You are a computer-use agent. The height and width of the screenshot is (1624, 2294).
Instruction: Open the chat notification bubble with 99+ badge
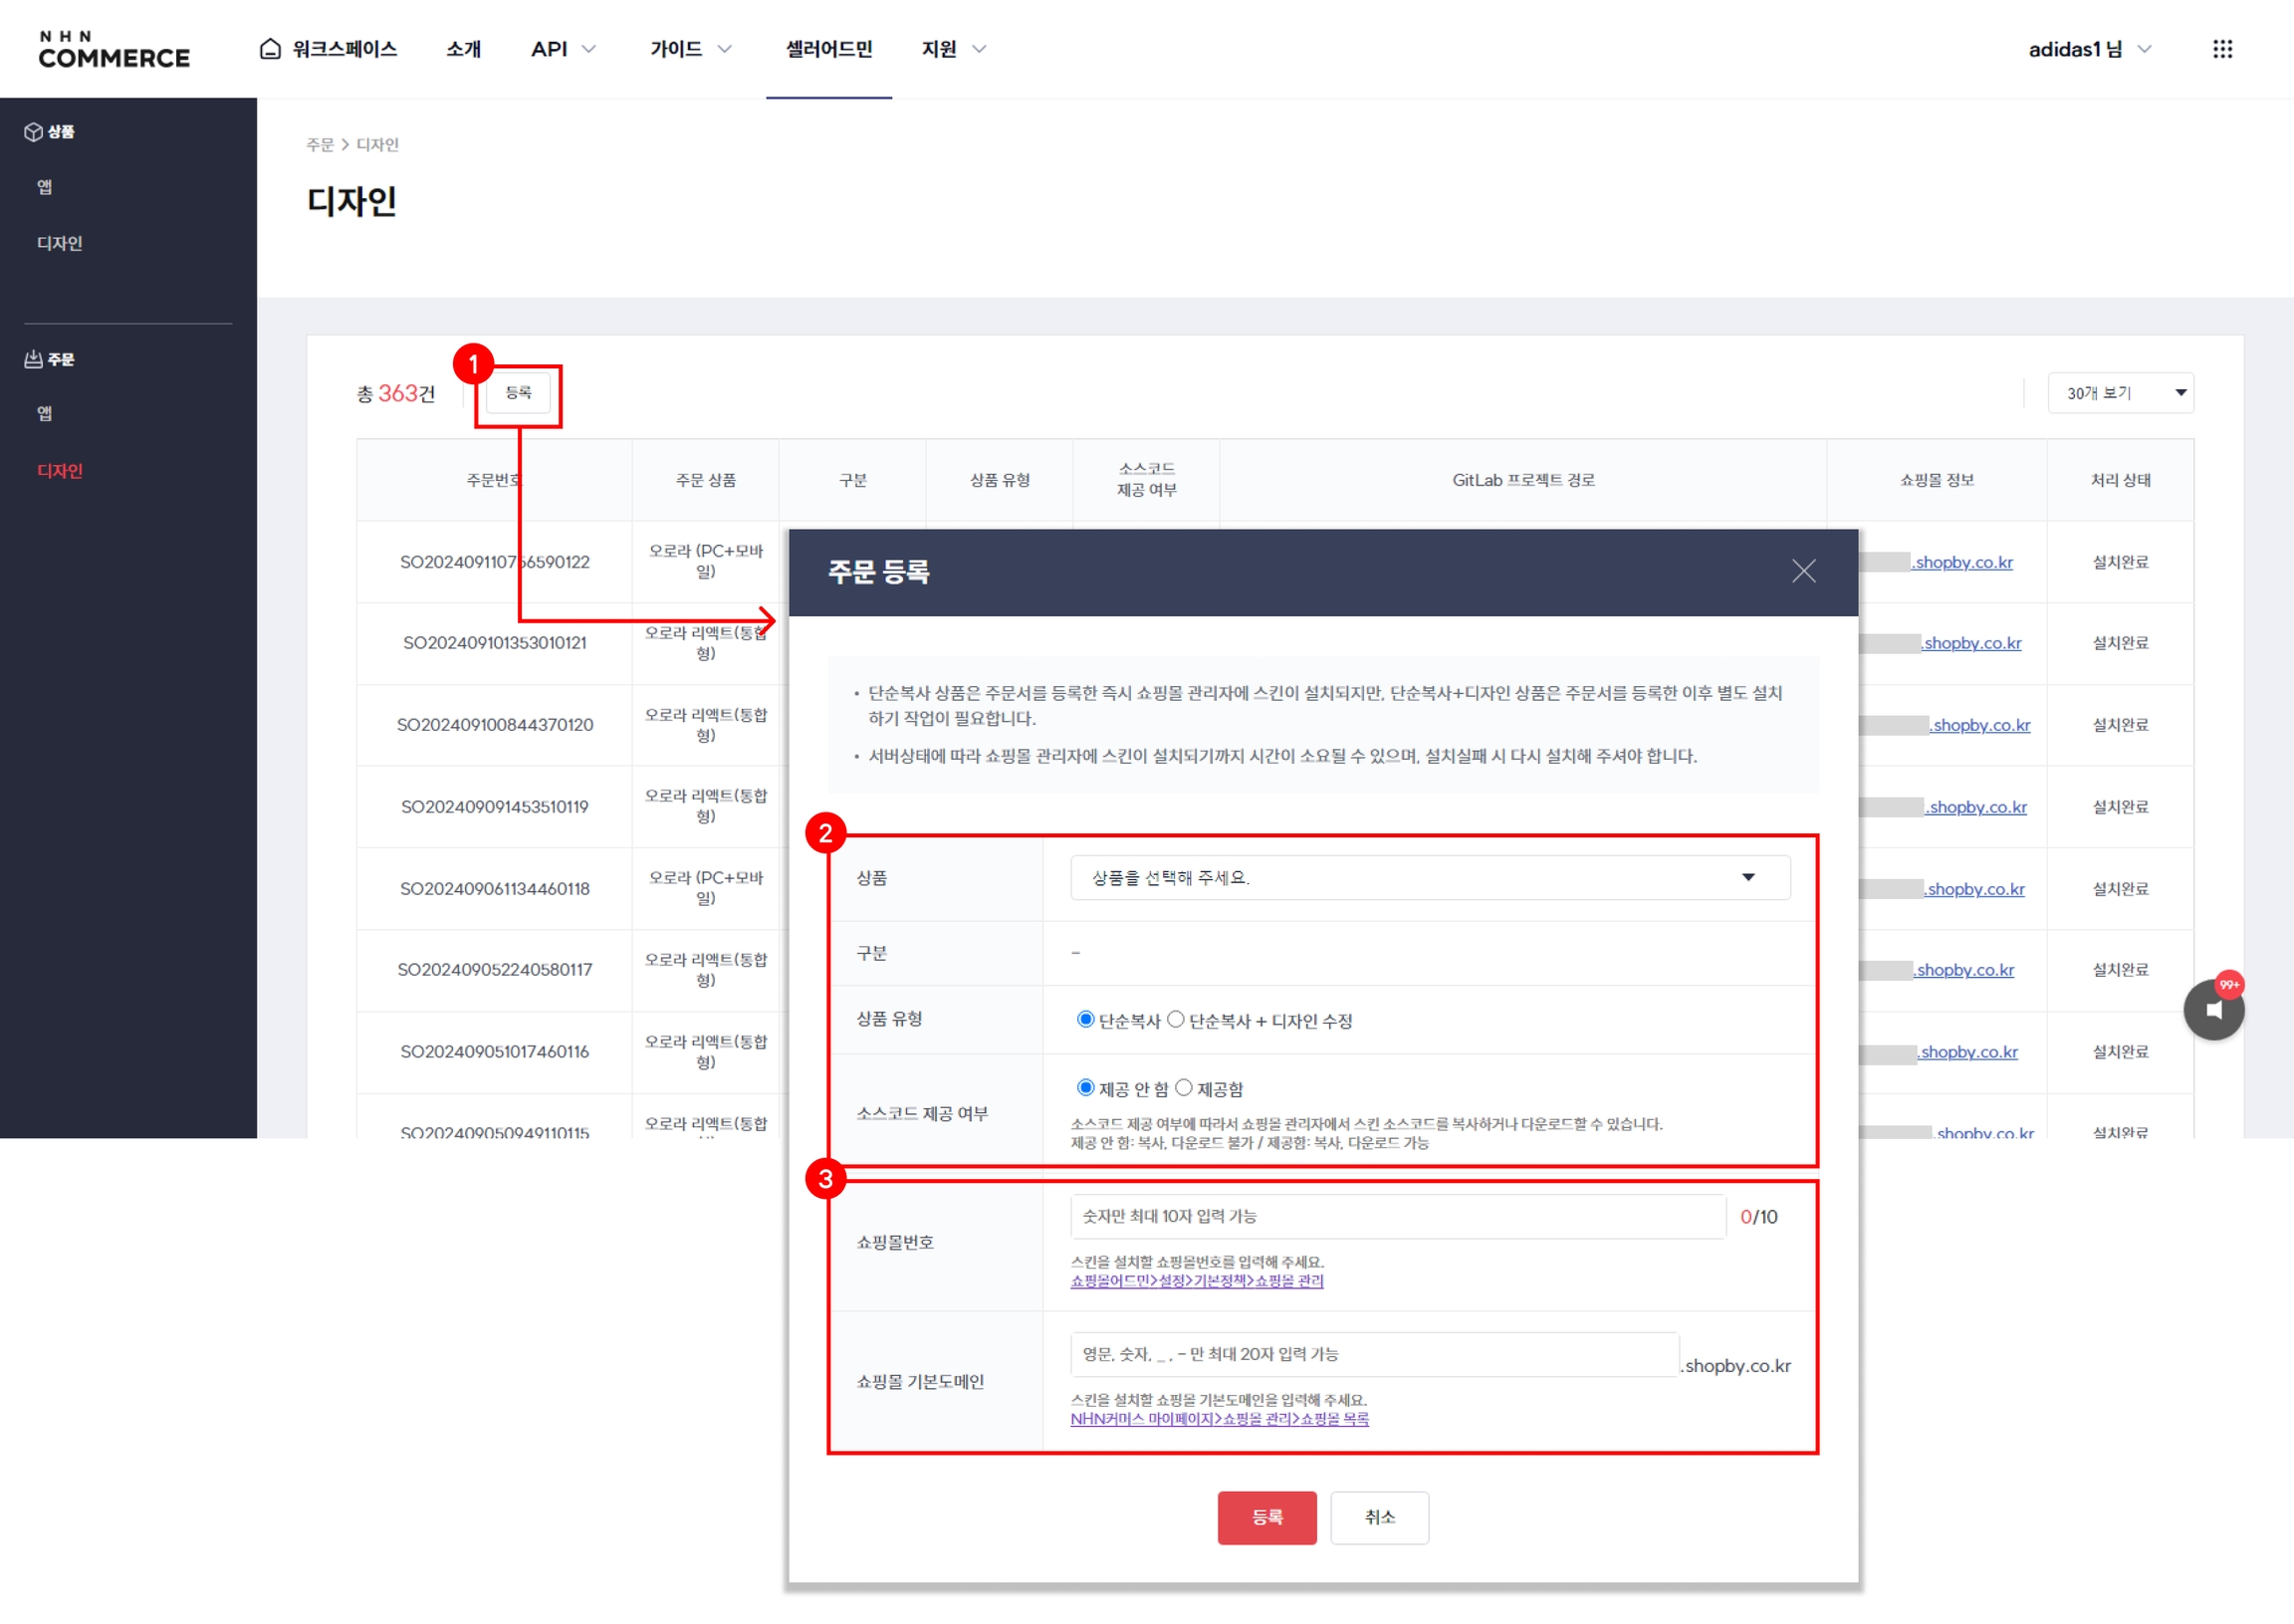(x=2212, y=1009)
